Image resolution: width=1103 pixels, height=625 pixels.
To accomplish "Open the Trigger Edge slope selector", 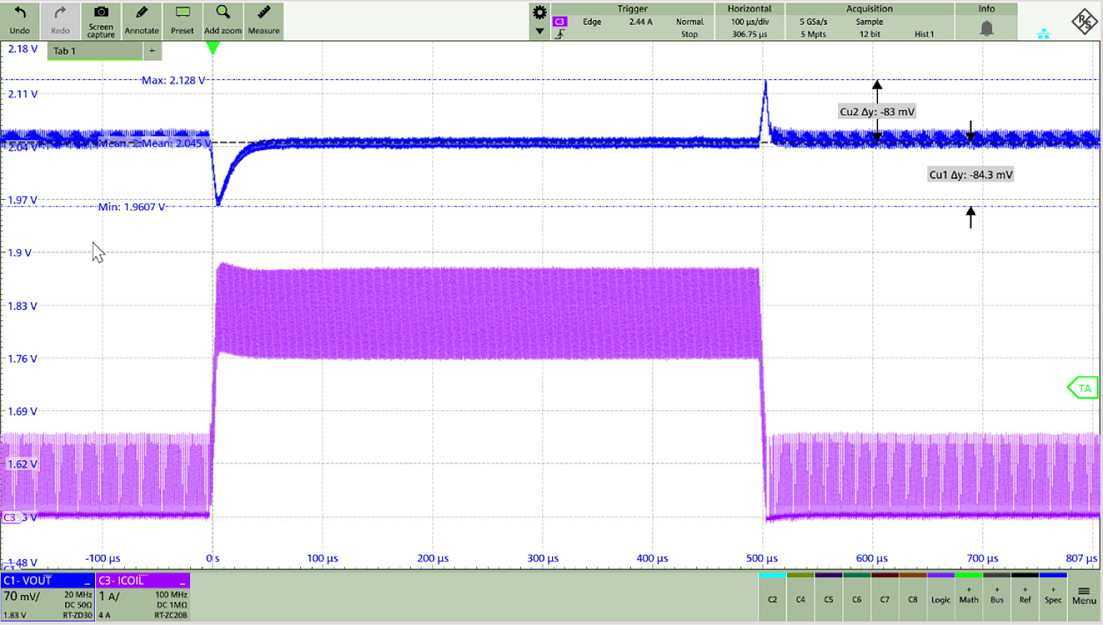I will coord(560,34).
